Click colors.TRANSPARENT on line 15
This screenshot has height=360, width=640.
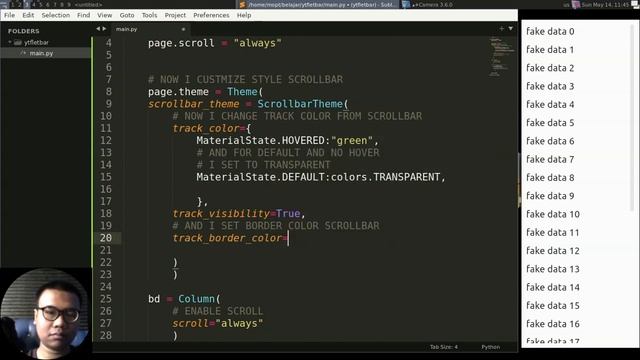[x=386, y=177]
